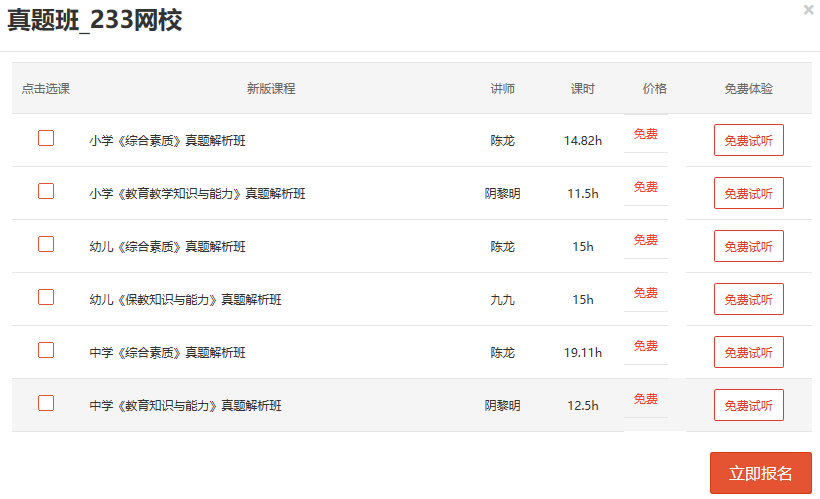
Task: Click 免费试听 for 中学《综合素质》course
Action: (748, 352)
